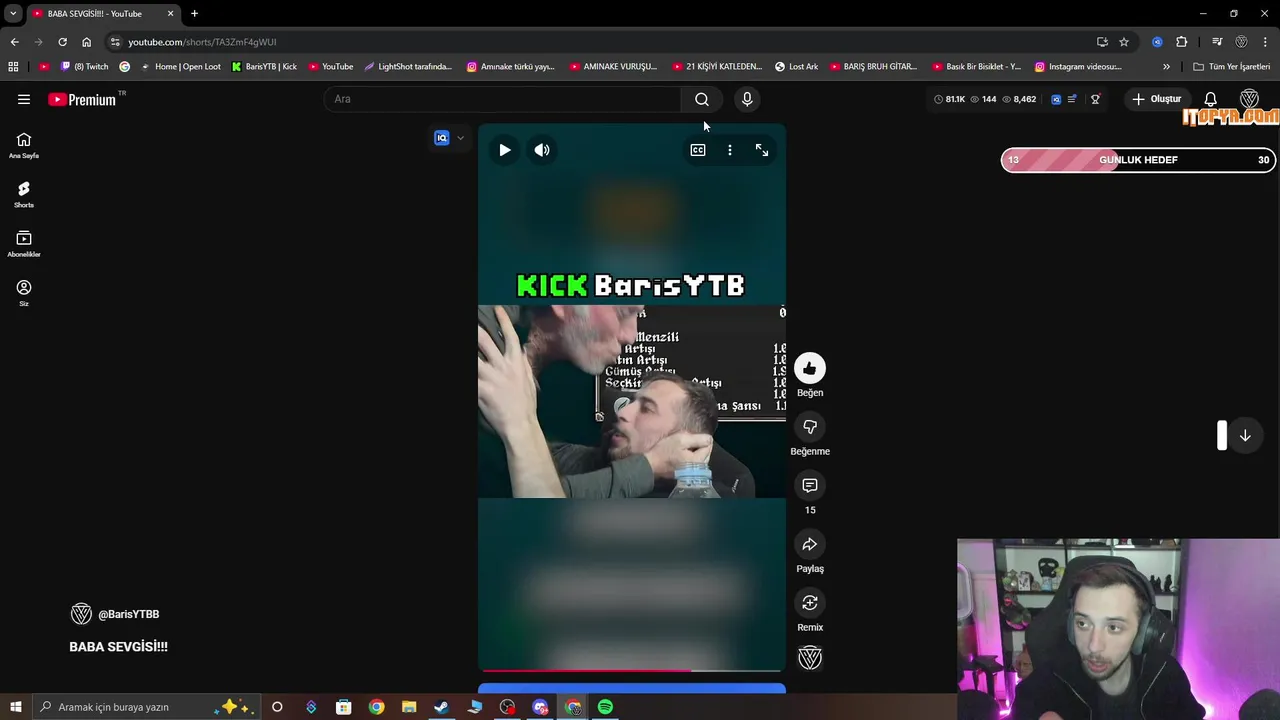Share the Short via Paylaş
Image resolution: width=1280 pixels, height=720 pixels.
click(810, 544)
